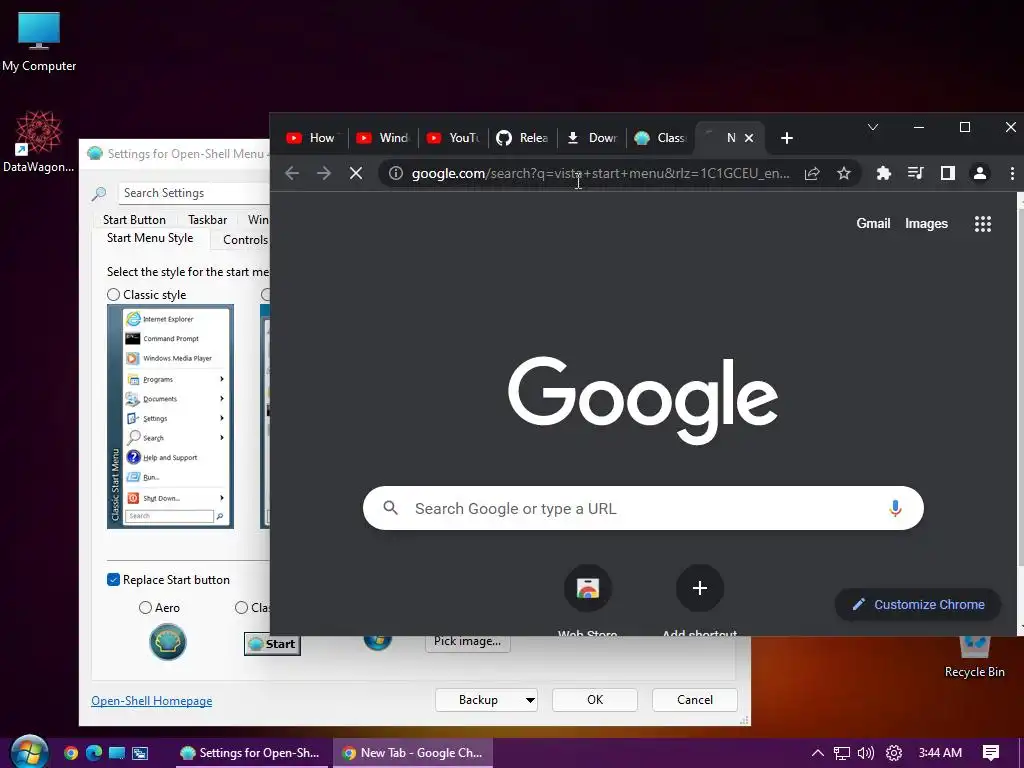Open the Google Images link
The height and width of the screenshot is (768, 1024).
click(926, 223)
